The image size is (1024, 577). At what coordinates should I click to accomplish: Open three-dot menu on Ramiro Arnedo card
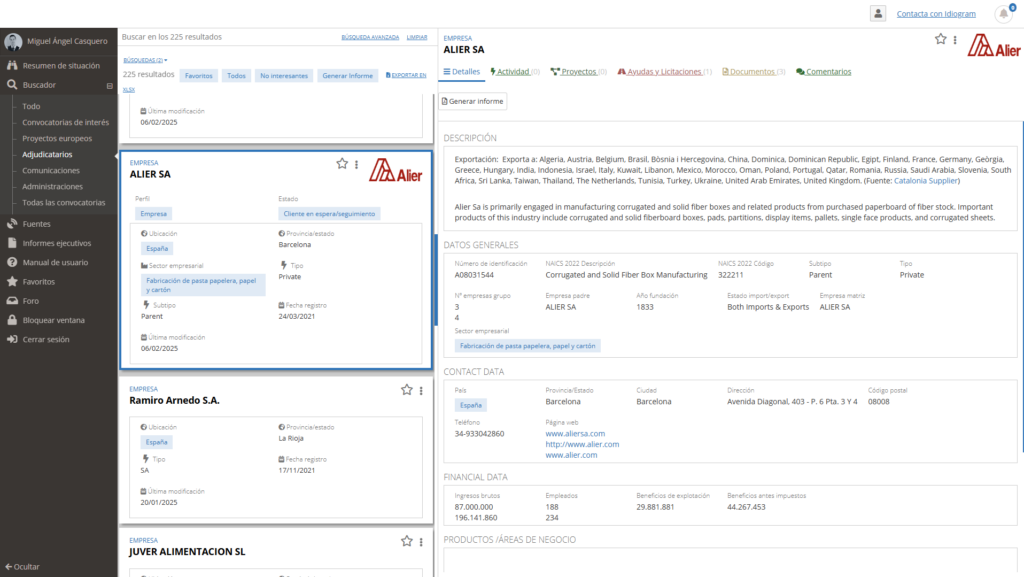tap(421, 390)
